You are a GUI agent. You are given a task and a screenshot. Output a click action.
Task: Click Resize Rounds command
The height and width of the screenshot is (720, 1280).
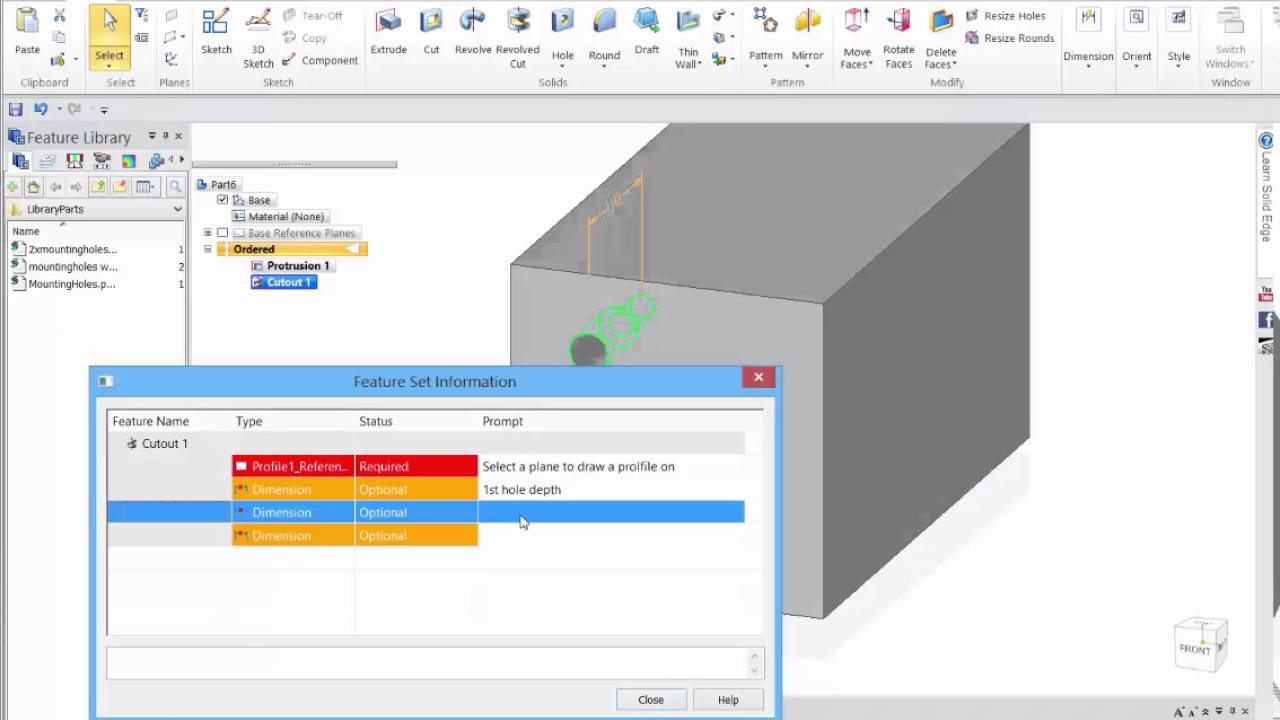click(x=1009, y=38)
